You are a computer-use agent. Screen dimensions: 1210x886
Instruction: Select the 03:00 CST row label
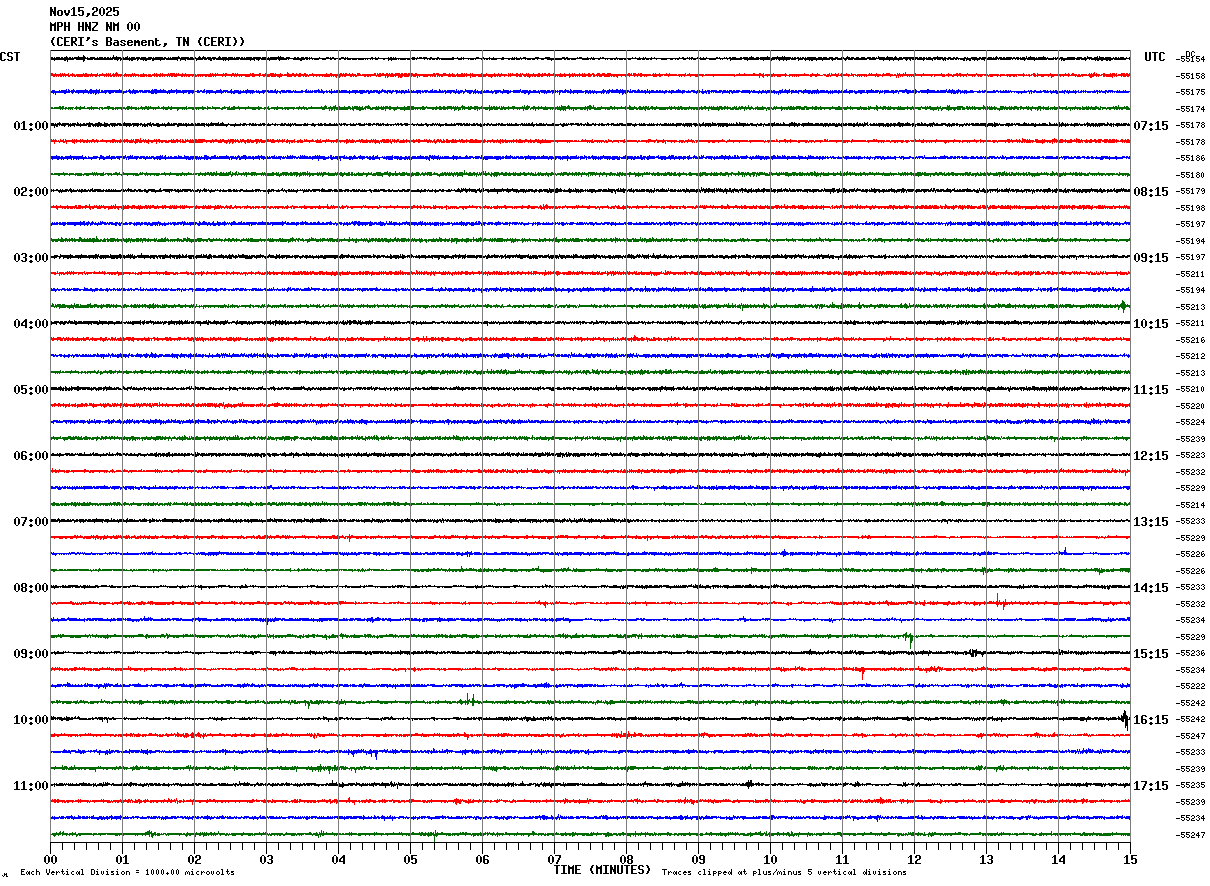click(30, 258)
